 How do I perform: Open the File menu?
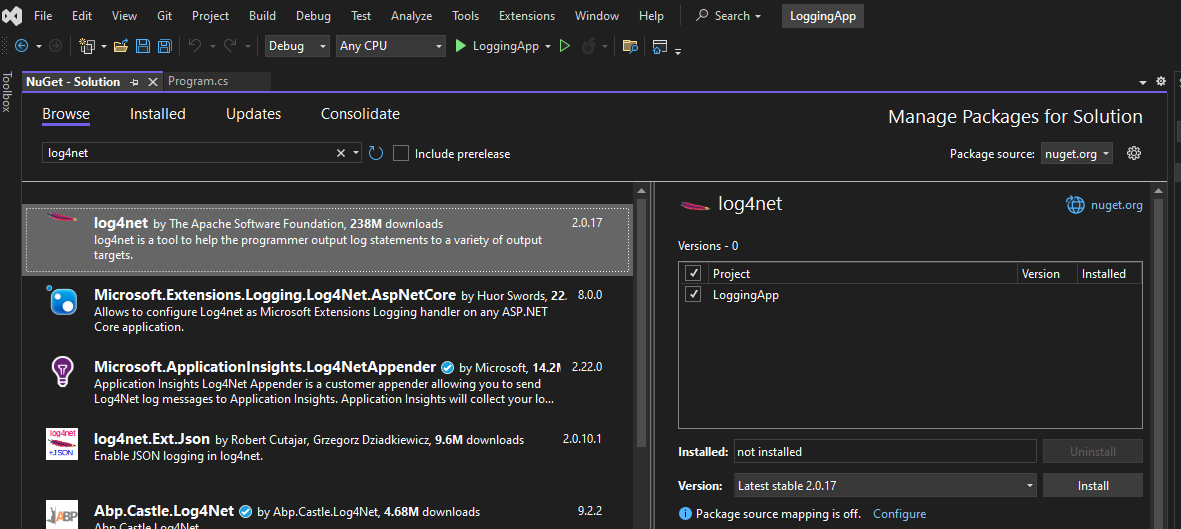[43, 16]
